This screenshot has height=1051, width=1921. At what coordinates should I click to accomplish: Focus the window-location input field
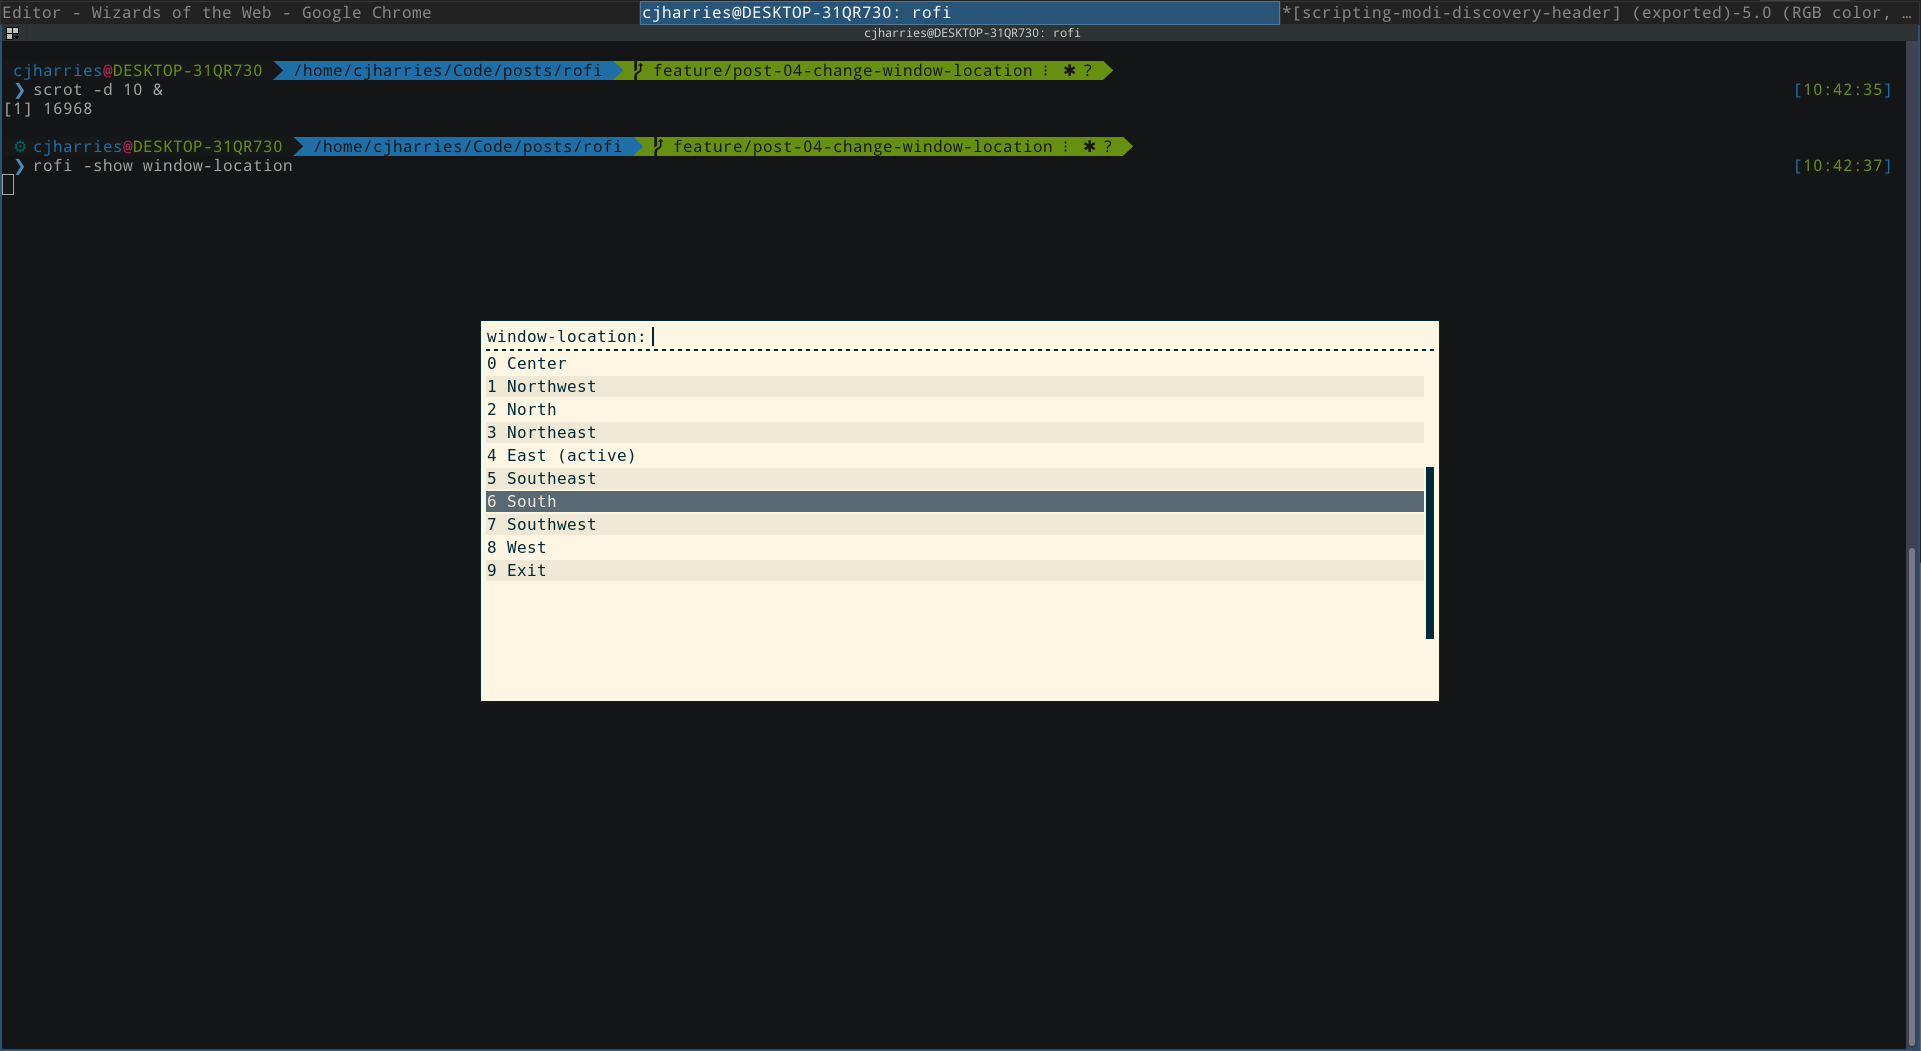click(1042, 336)
